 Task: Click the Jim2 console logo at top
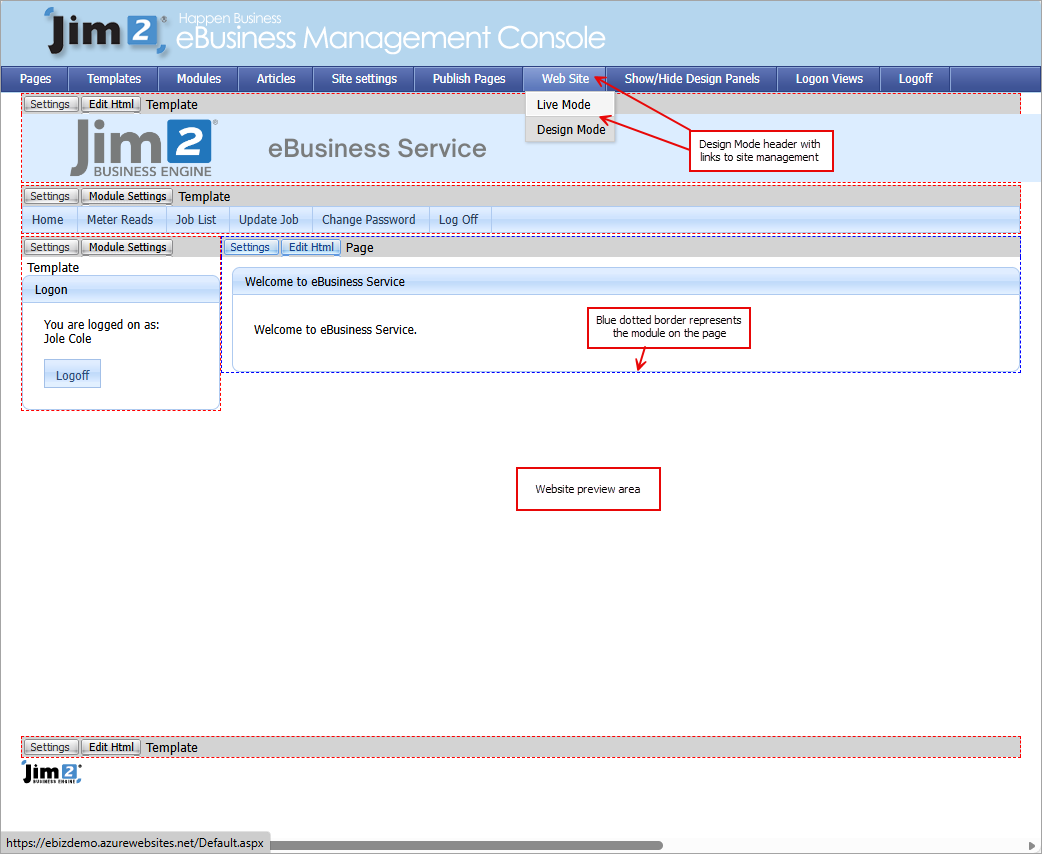point(106,31)
